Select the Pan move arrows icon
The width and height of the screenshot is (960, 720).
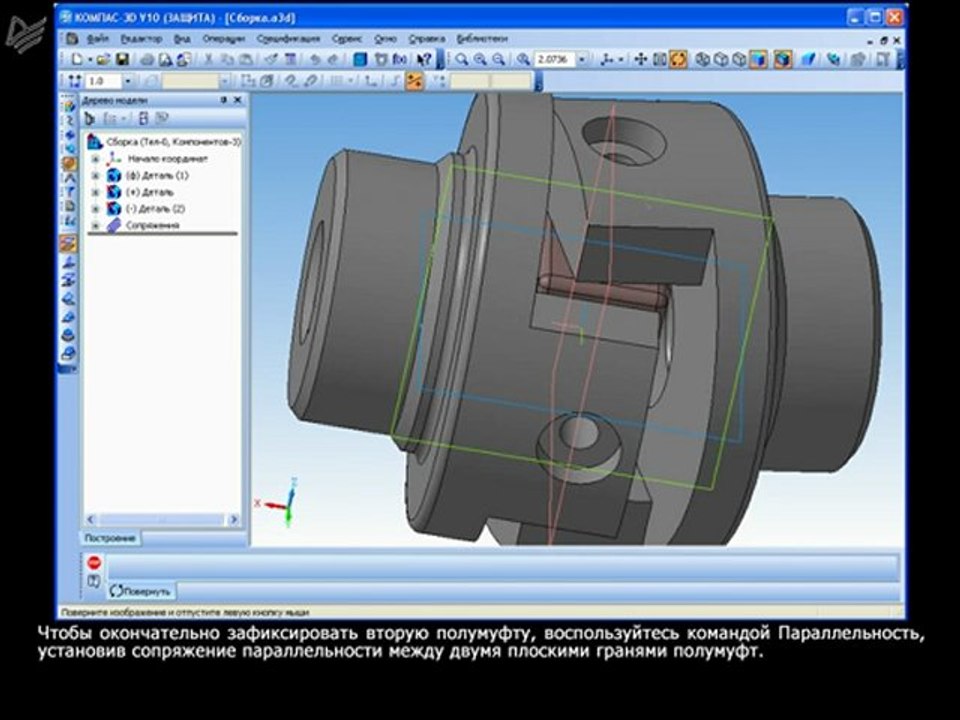[x=640, y=59]
